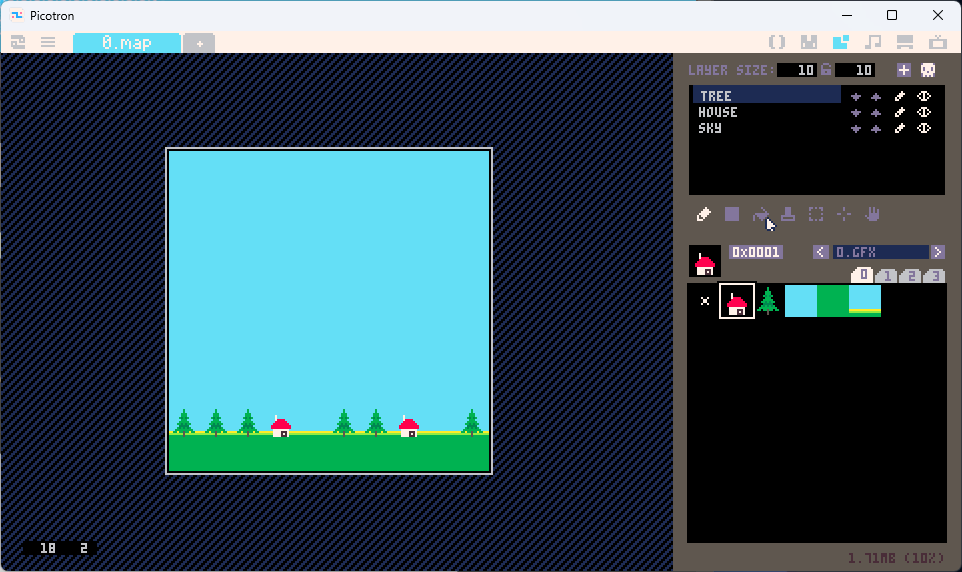Delete layer using skull icon
Image resolution: width=962 pixels, height=572 pixels.
tap(928, 70)
